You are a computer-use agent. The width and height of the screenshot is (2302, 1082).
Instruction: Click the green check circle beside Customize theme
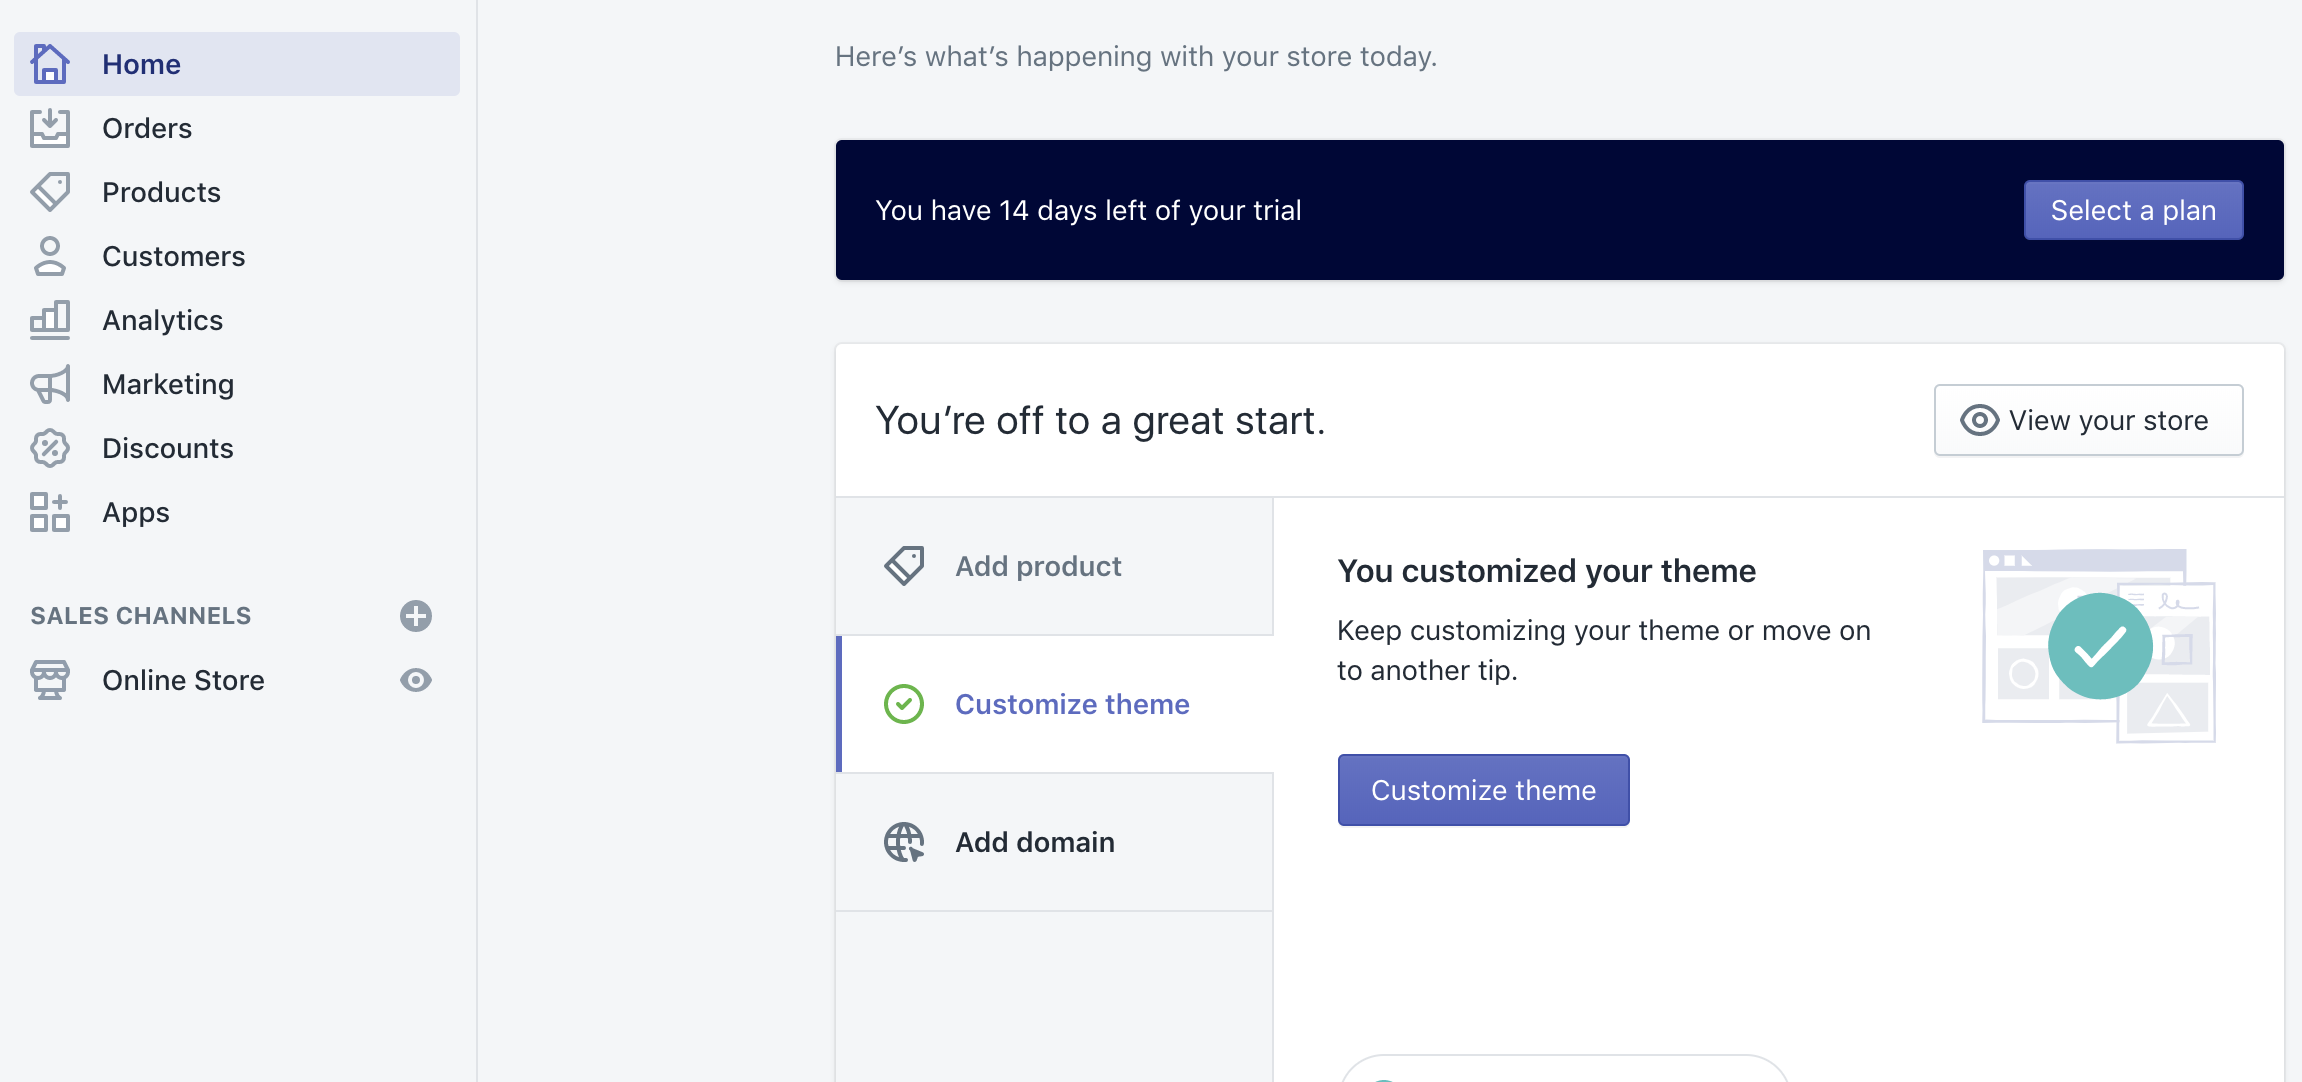904,704
